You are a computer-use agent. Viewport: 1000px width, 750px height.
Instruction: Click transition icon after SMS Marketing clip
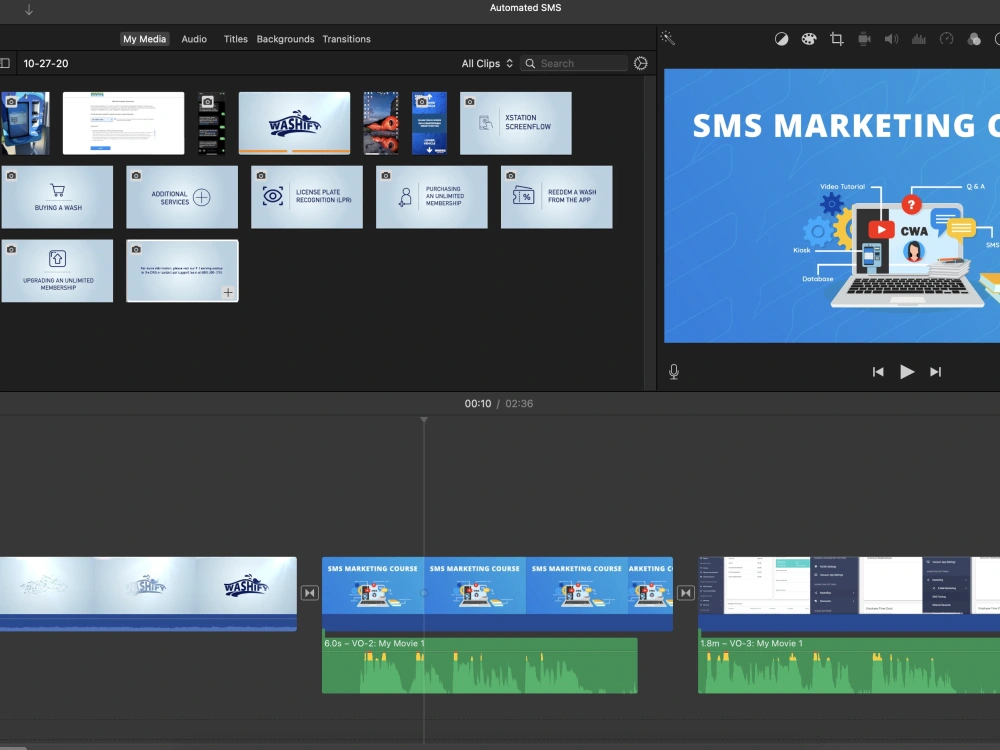point(686,593)
